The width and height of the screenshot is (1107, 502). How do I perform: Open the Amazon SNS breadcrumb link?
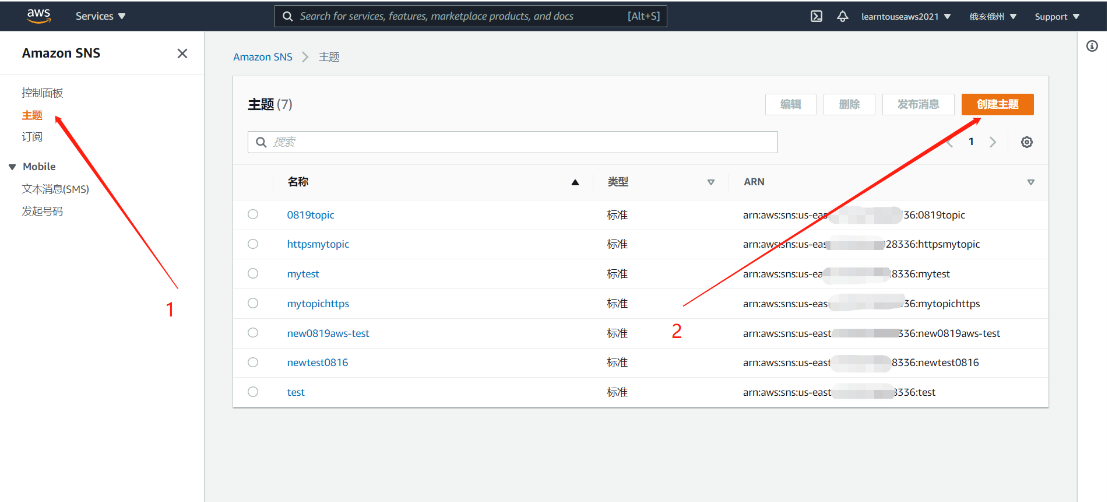click(x=263, y=57)
